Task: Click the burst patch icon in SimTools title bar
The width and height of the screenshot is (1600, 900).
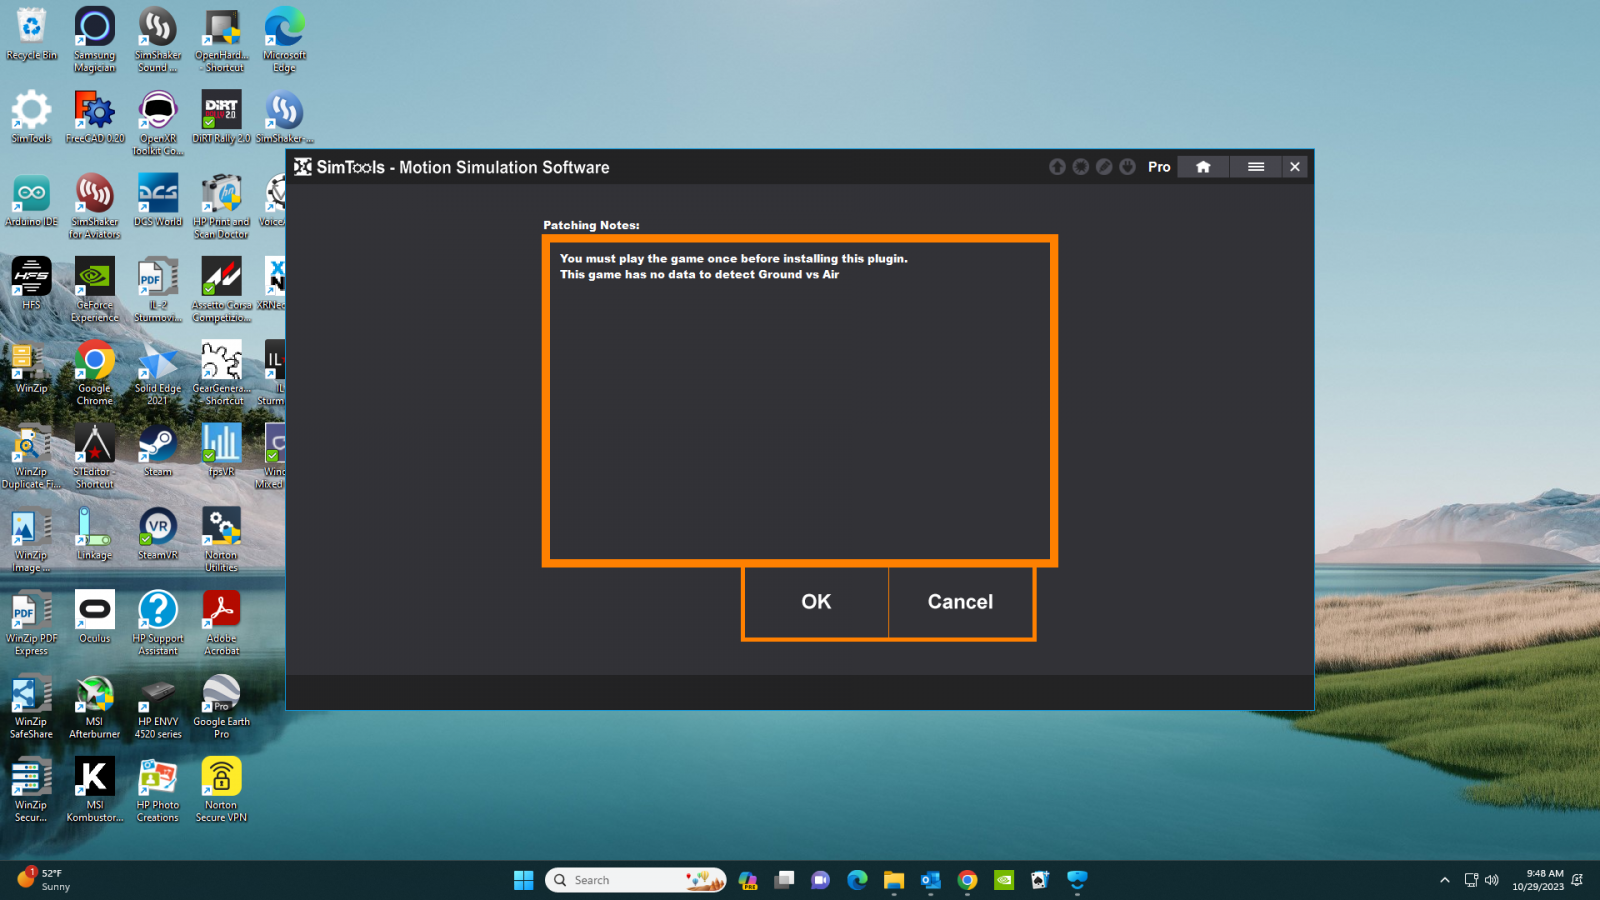Action: point(1081,167)
